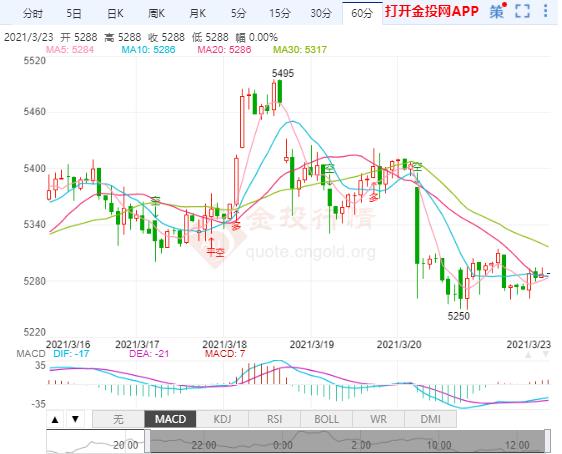562x454 pixels.
Task: Click the 打开金投网APP link
Action: [x=432, y=11]
